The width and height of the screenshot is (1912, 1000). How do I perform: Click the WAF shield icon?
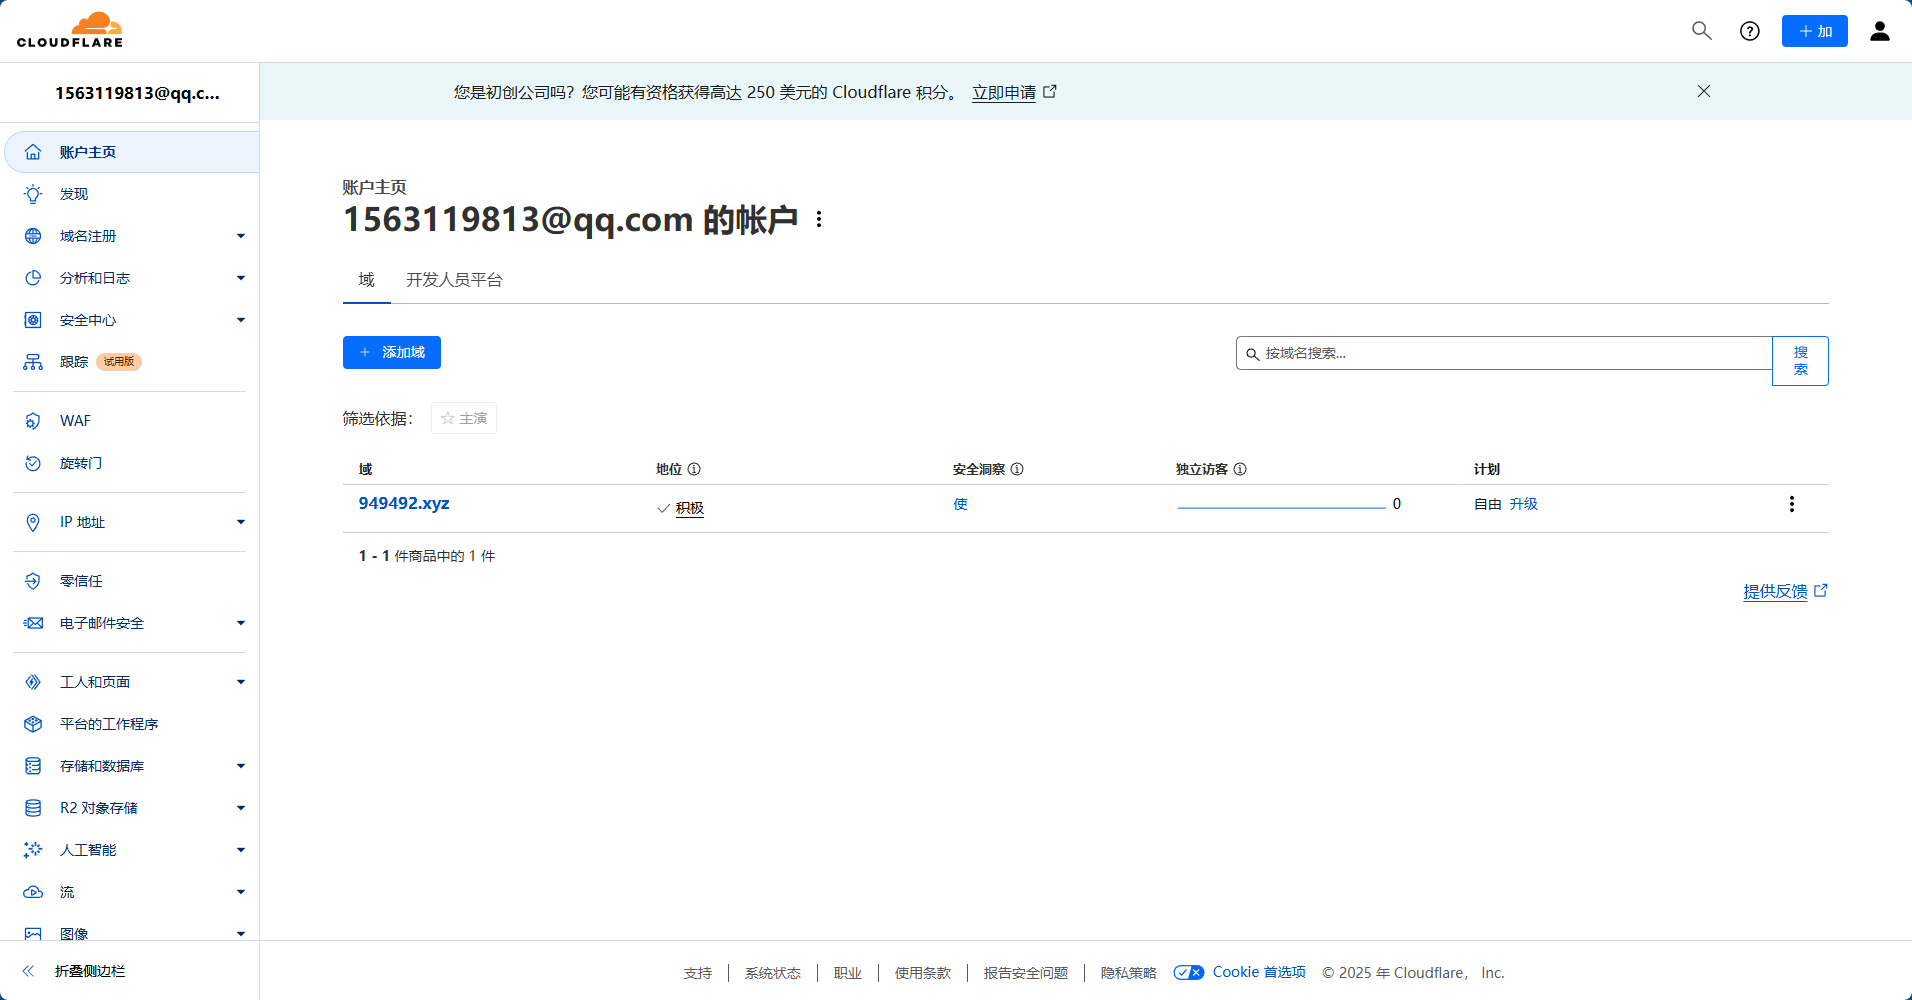click(33, 421)
